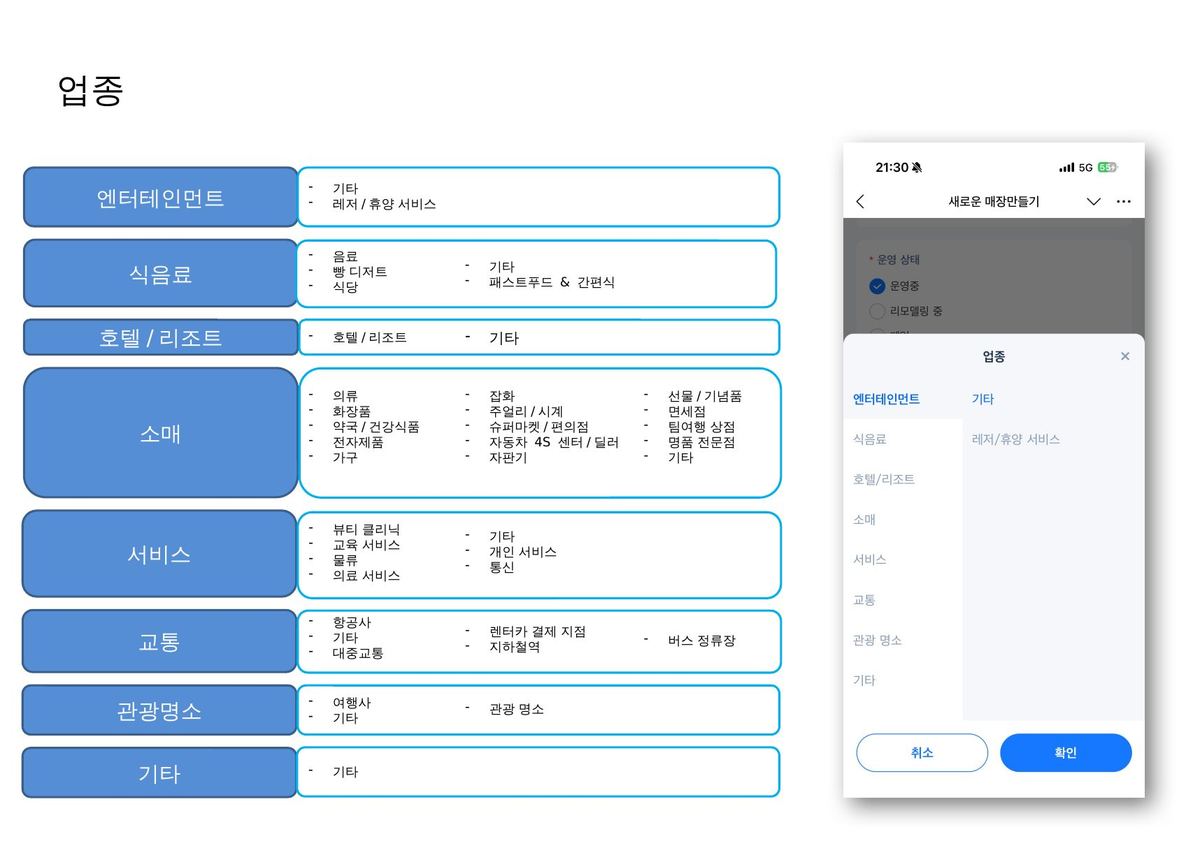Viewport: 1200px width, 848px height.
Task: Choose 엔터테인먼트 category in the list
Action: coord(886,399)
